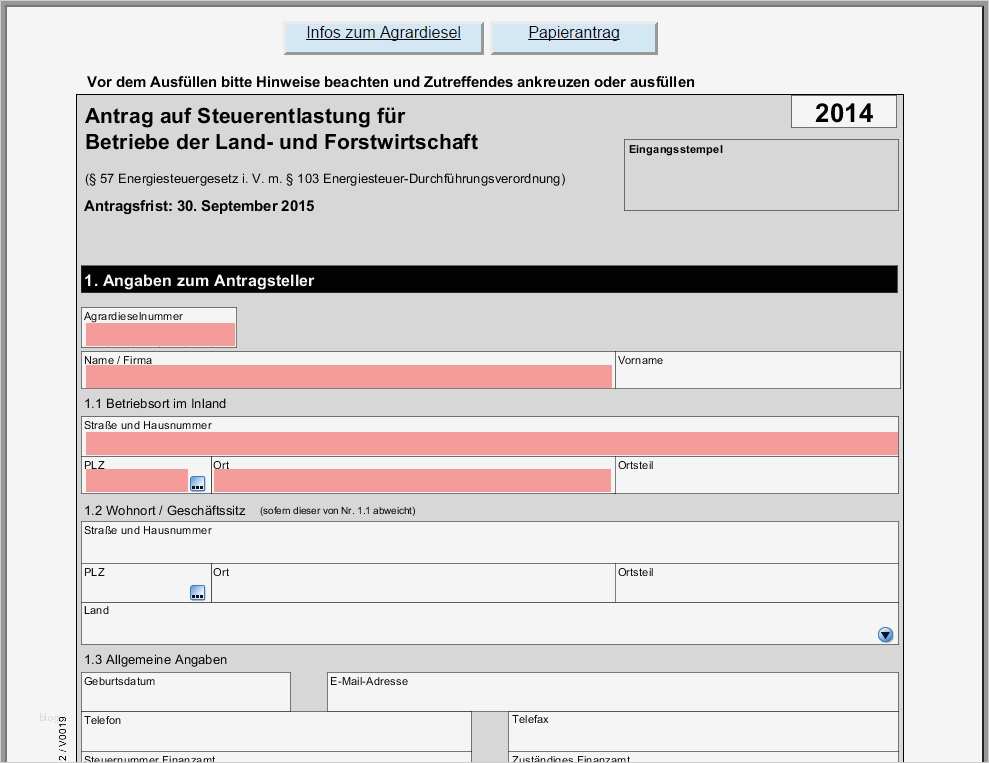The width and height of the screenshot is (989, 763).
Task: Open the Infos zum Agrardiesel page
Action: [x=381, y=34]
